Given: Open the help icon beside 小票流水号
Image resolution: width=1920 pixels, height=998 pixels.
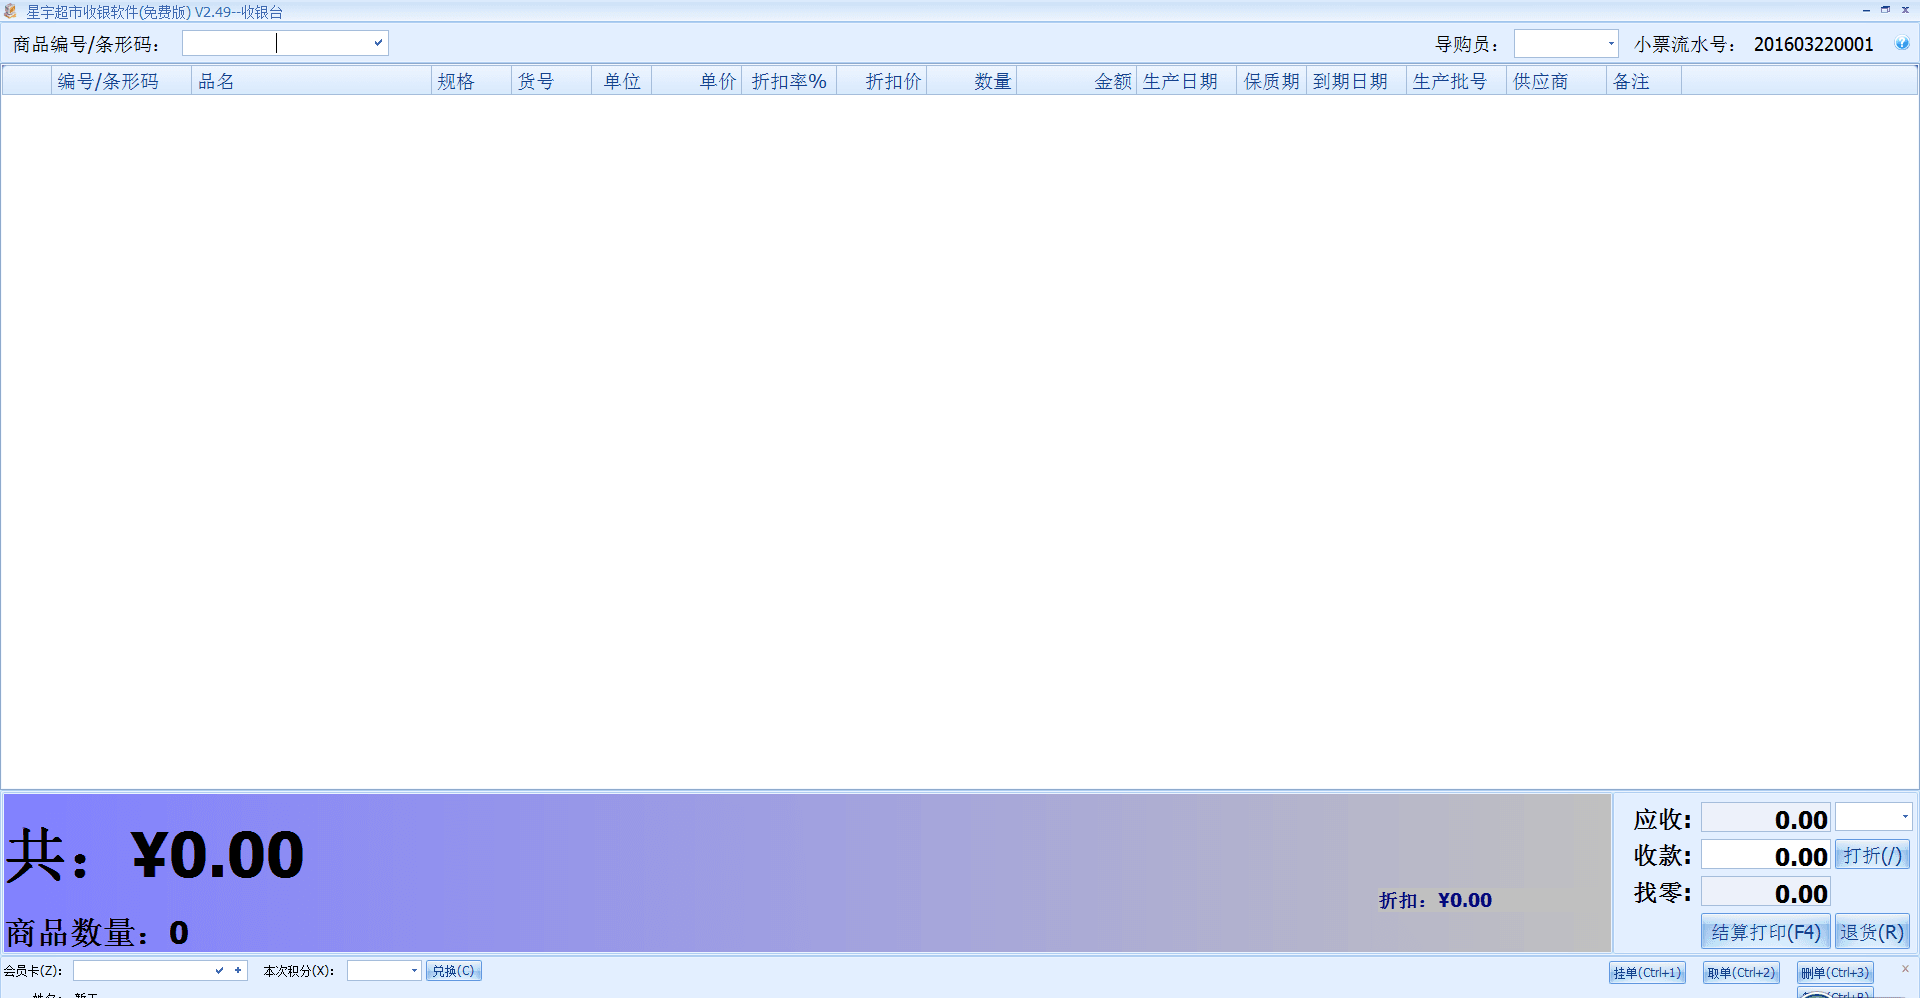Looking at the screenshot, I should (1902, 44).
